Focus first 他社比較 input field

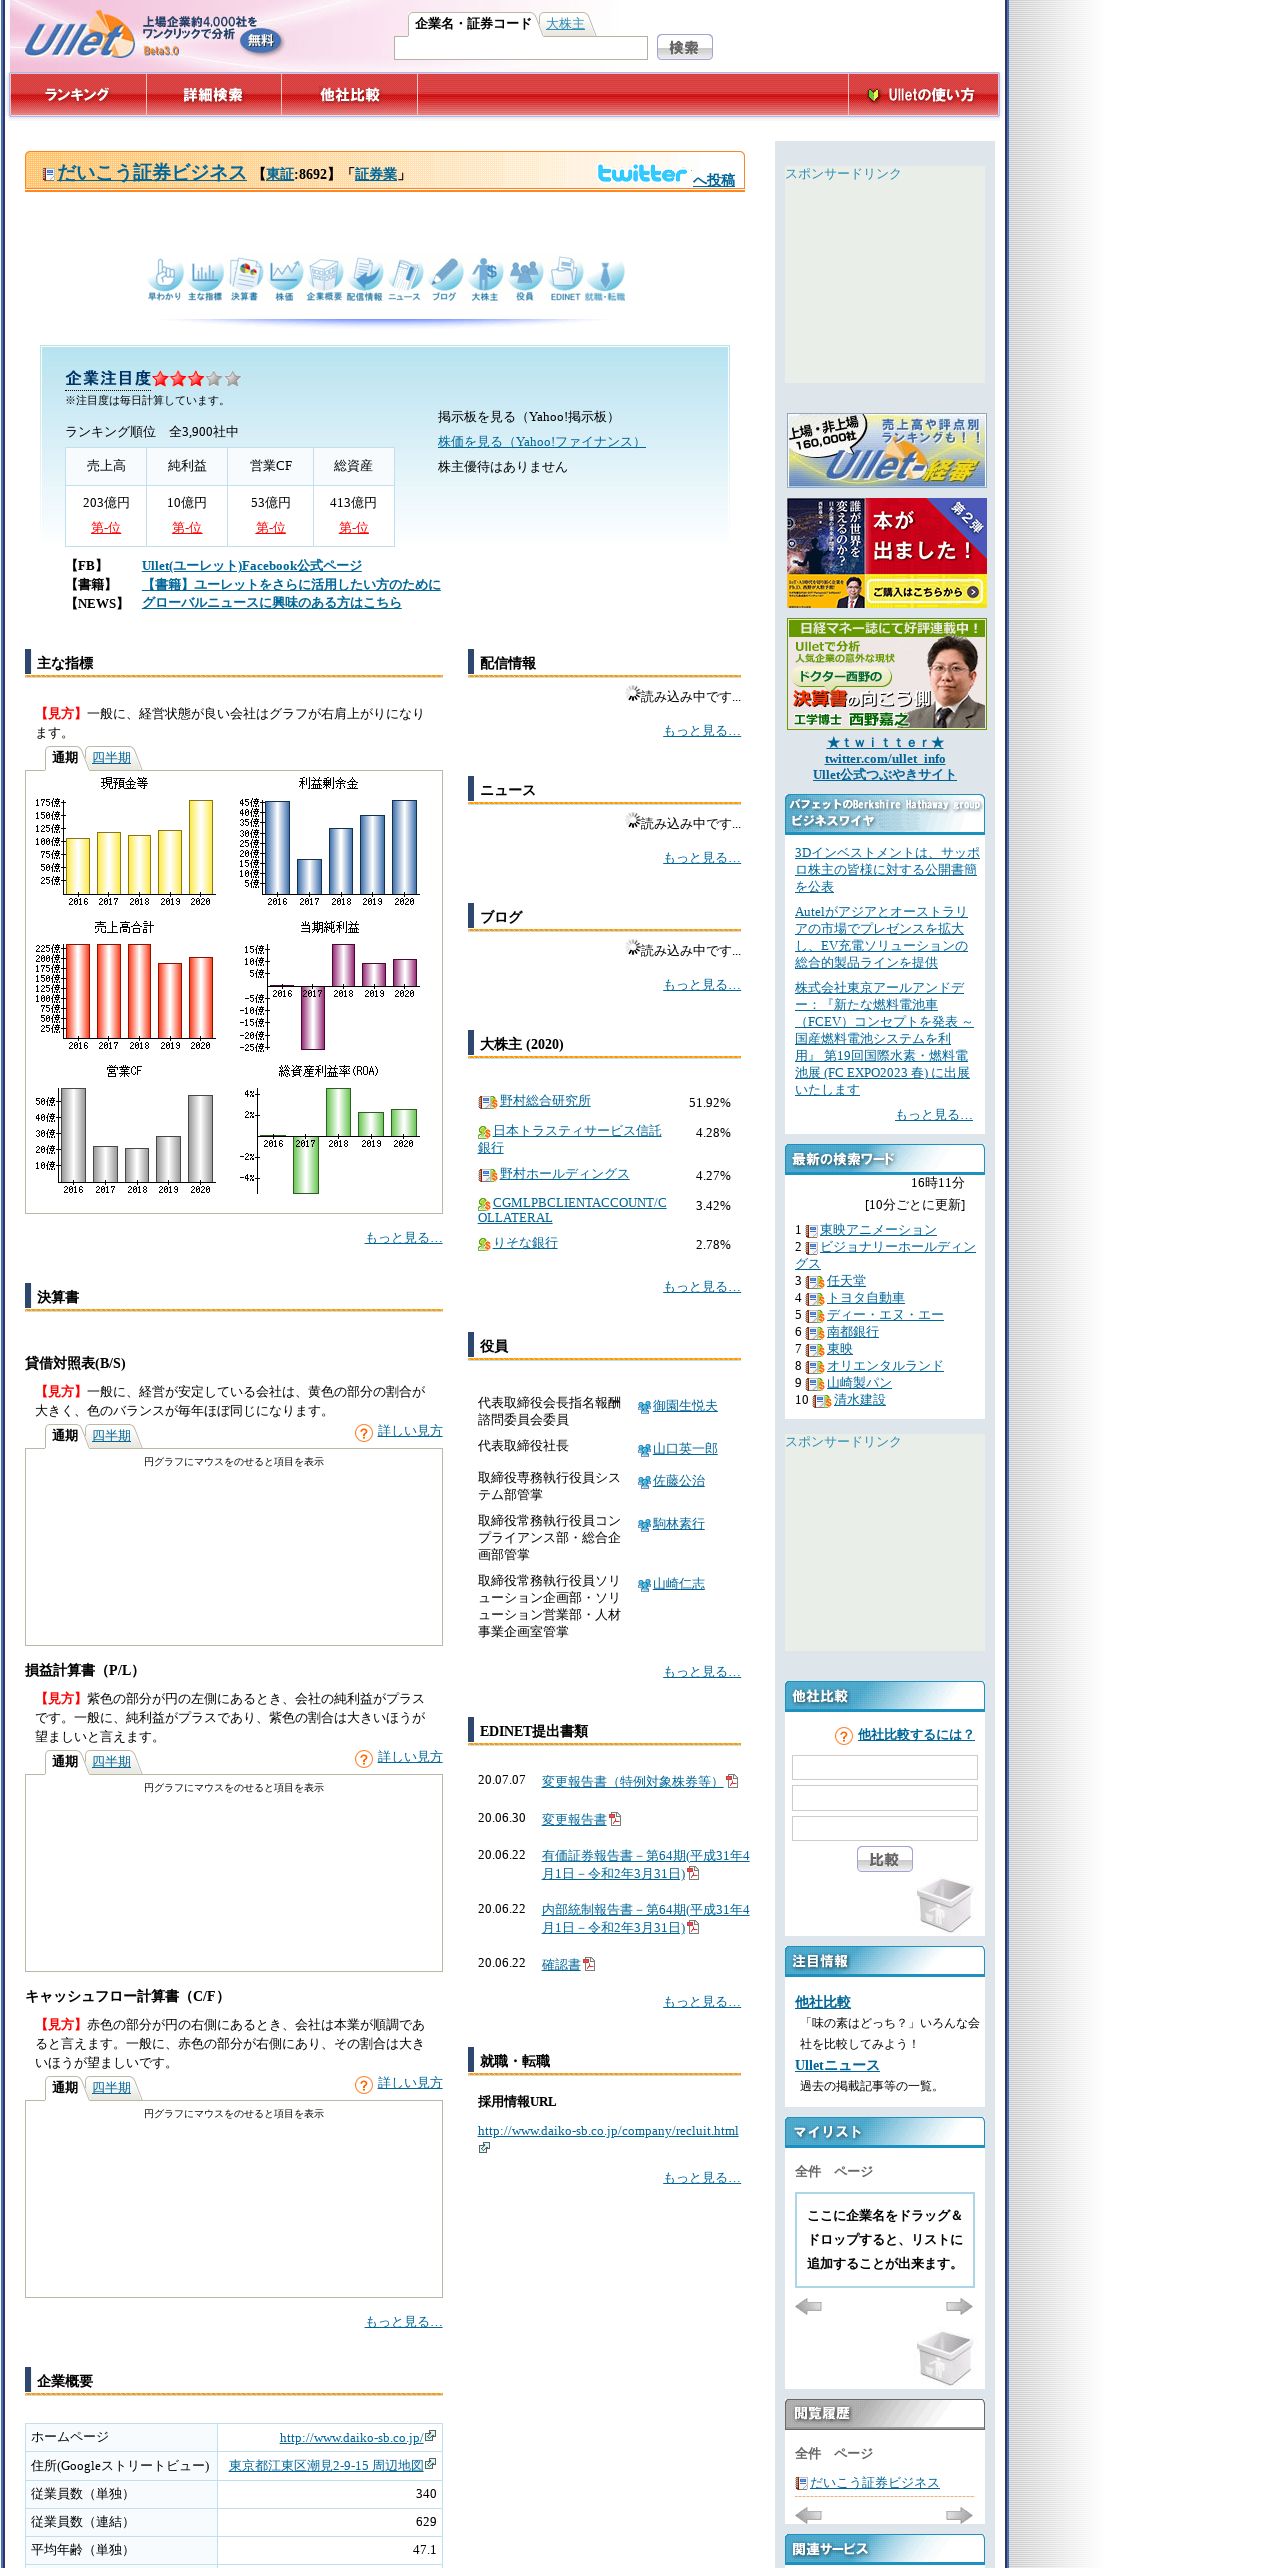(884, 1767)
